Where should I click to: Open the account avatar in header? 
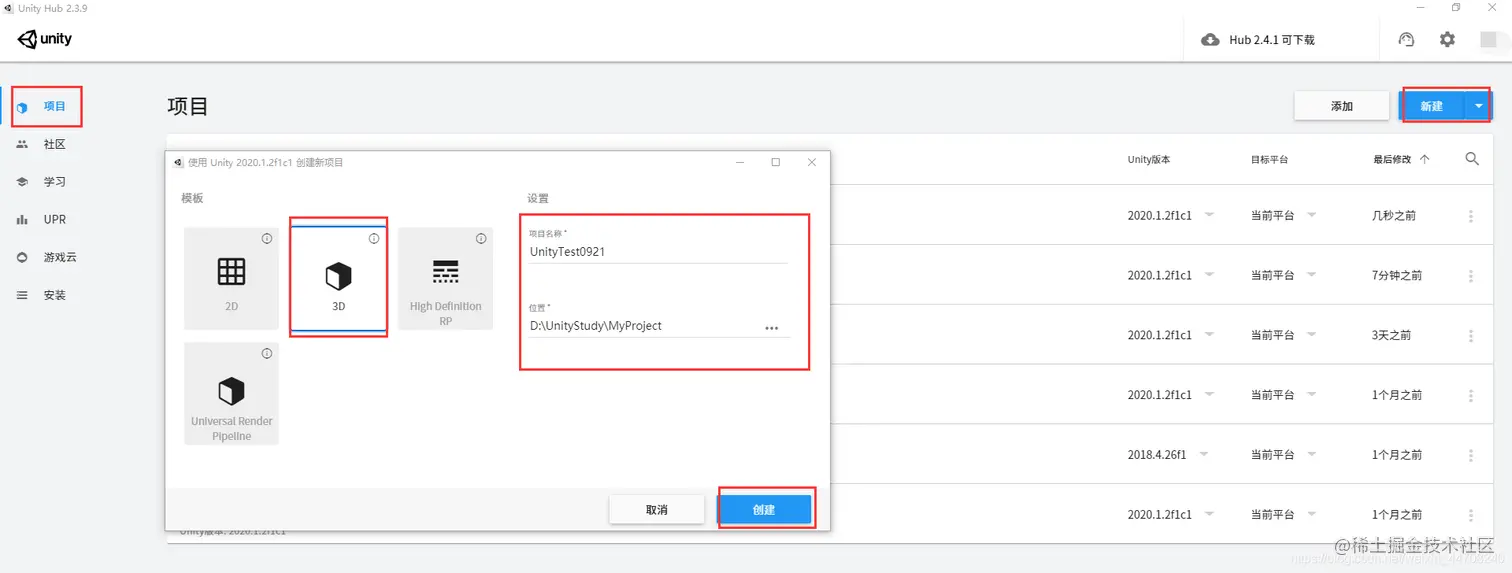coord(1488,40)
